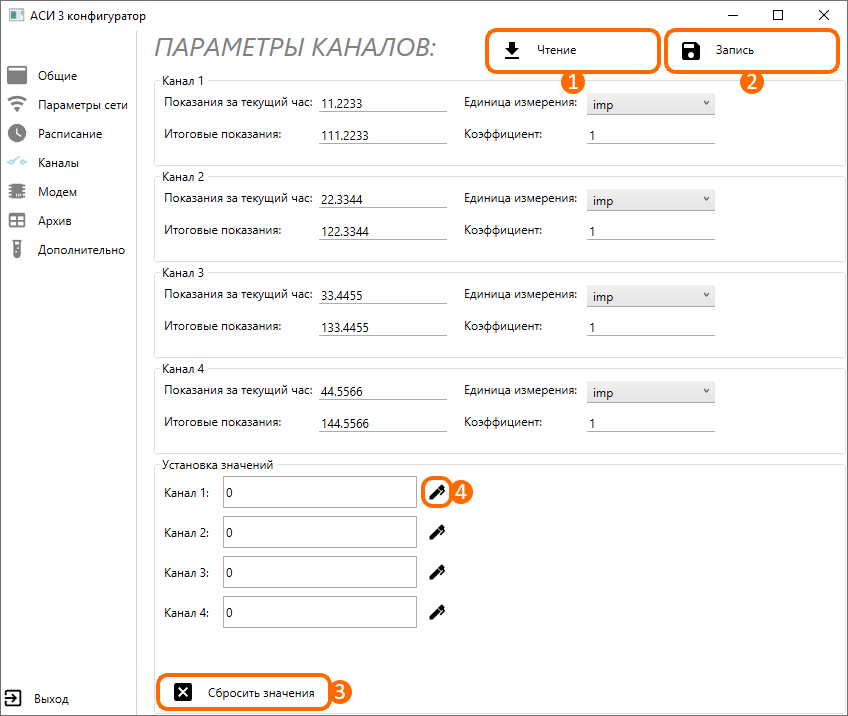Click the test tube icon for Дополнительно
This screenshot has width=848, height=716.
[x=17, y=249]
